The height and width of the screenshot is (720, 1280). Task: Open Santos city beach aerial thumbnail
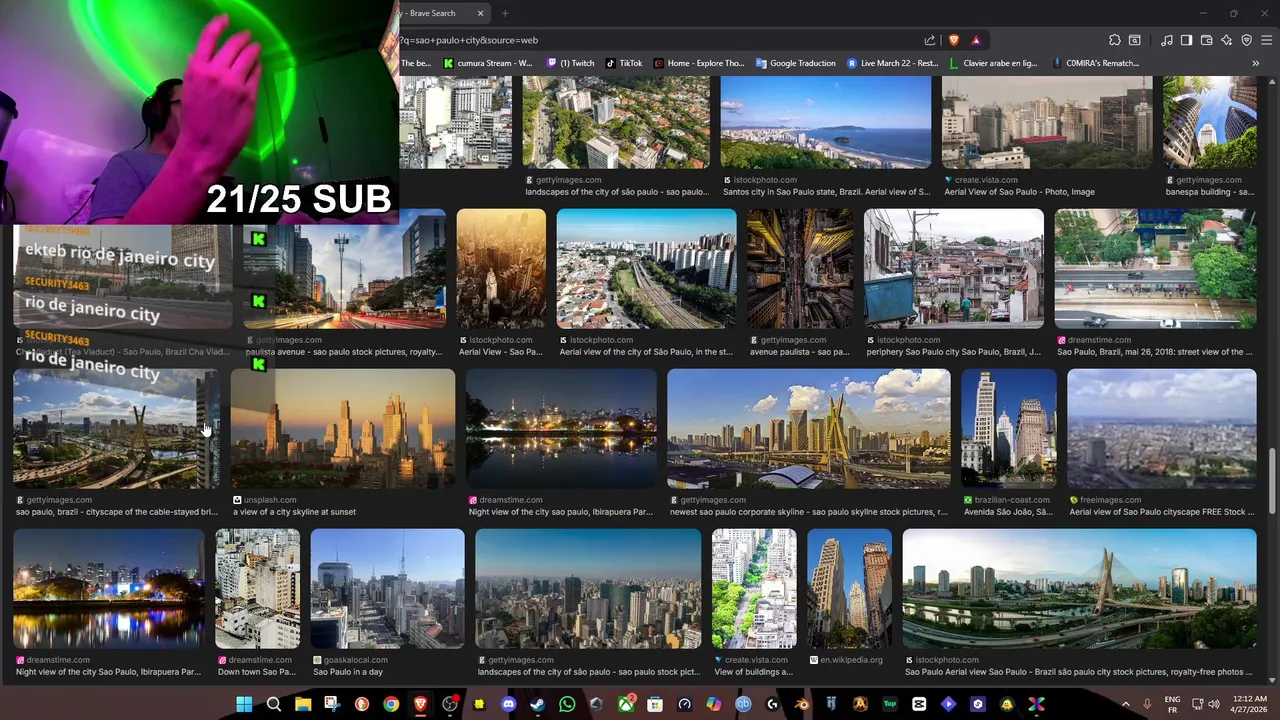(825, 122)
